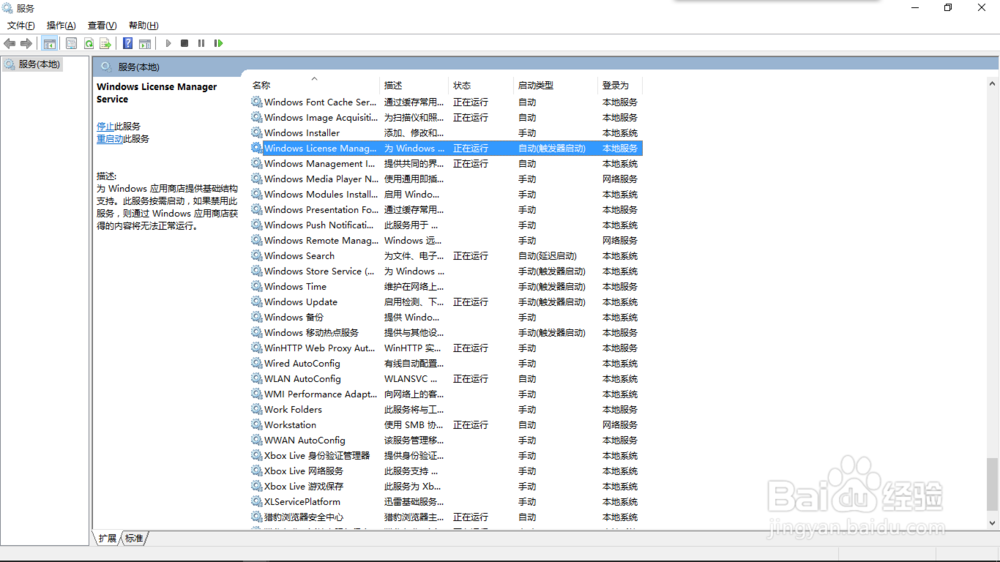Select Xbox Live 身份验证管理器 row name

(x=317, y=455)
